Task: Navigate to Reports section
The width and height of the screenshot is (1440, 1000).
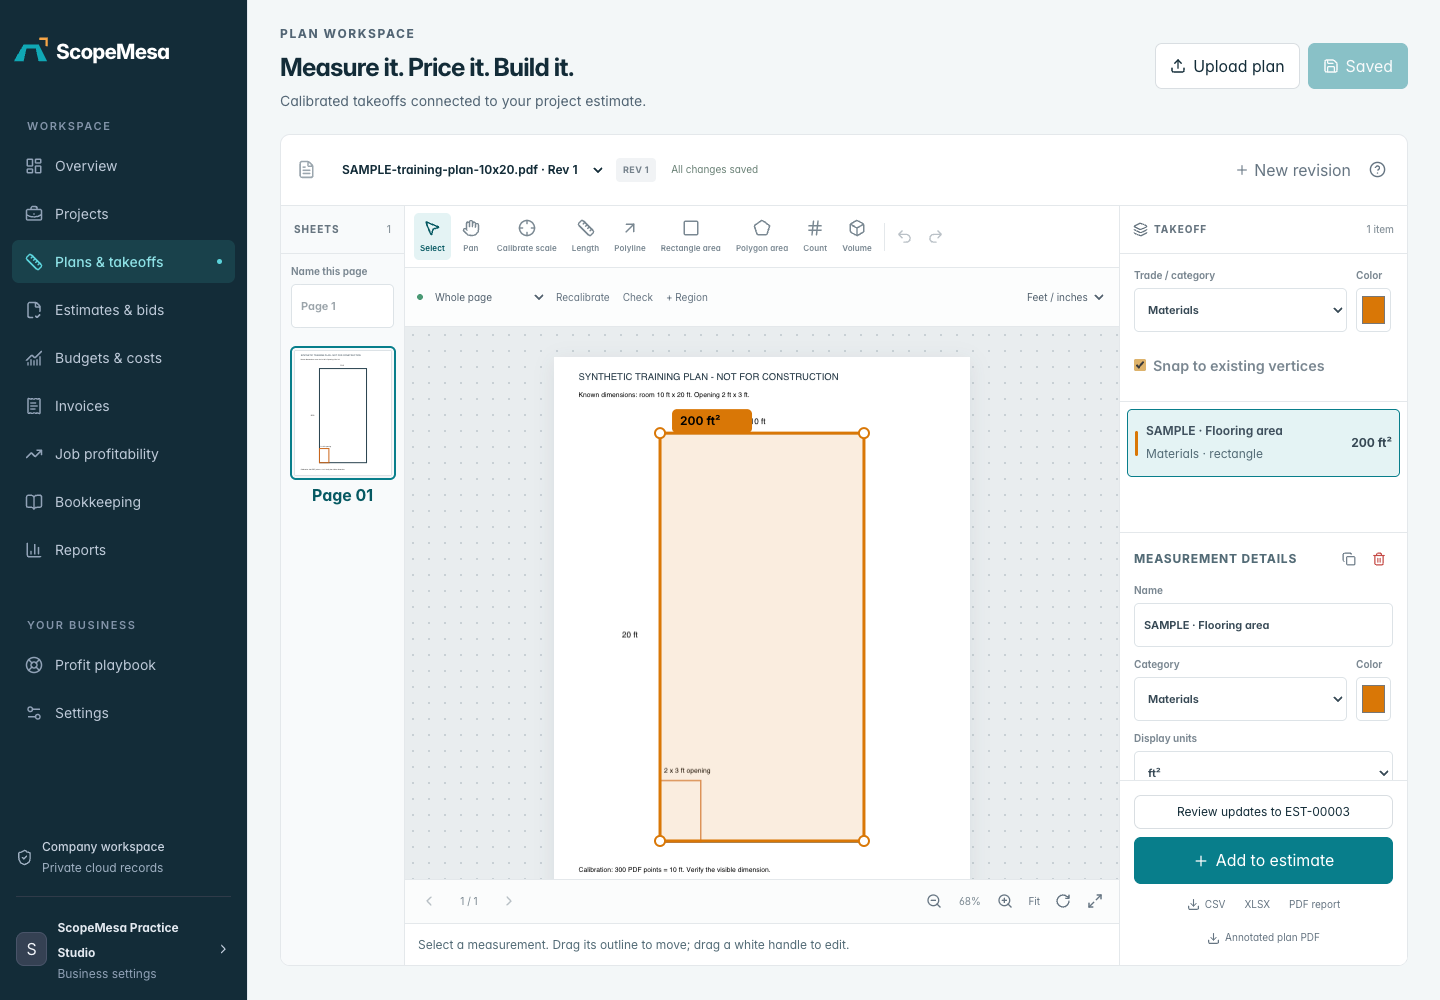Action: [x=123, y=550]
